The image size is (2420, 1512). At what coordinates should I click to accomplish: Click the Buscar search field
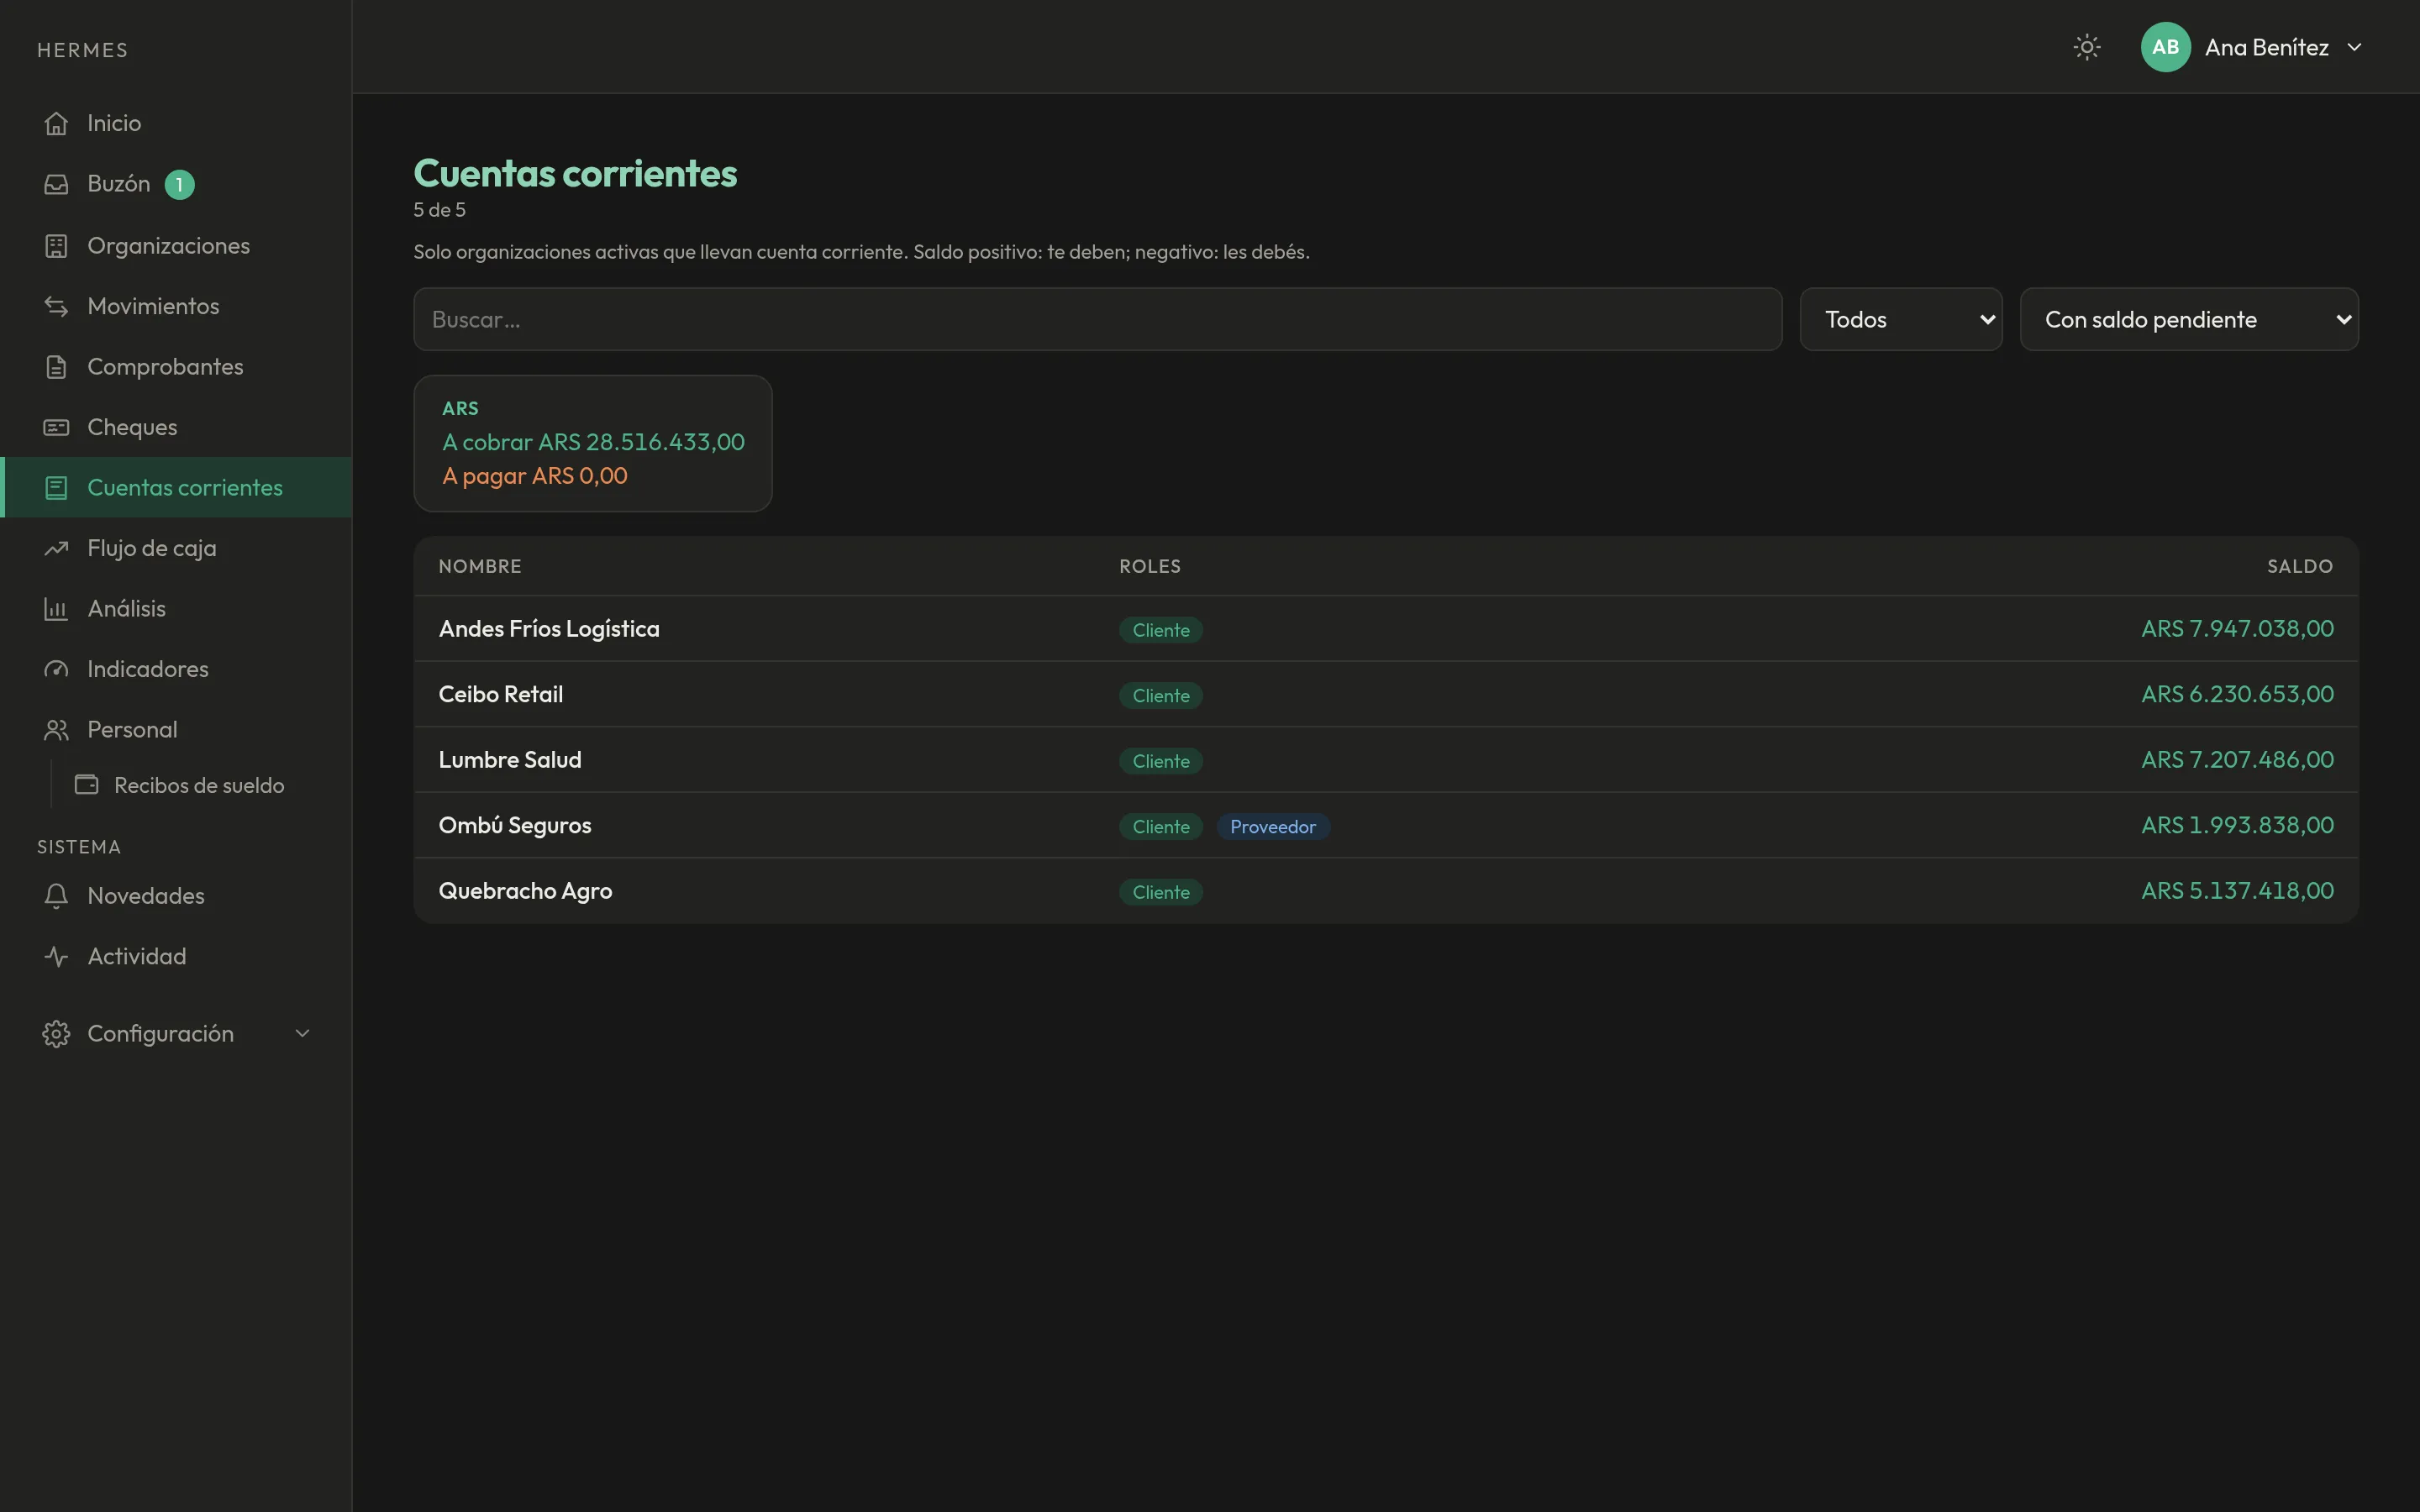coord(1097,319)
